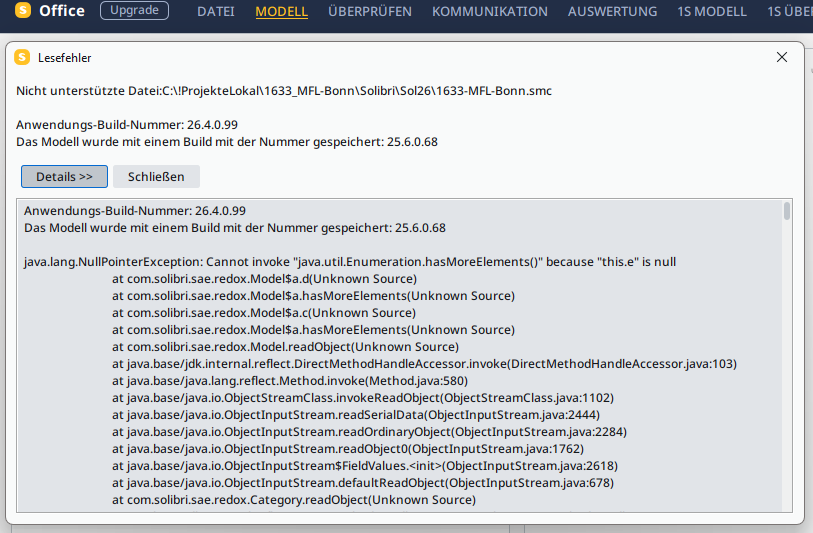Viewport: 813px width, 533px height.
Task: Click the NullPointerException error line
Action: click(x=350, y=262)
